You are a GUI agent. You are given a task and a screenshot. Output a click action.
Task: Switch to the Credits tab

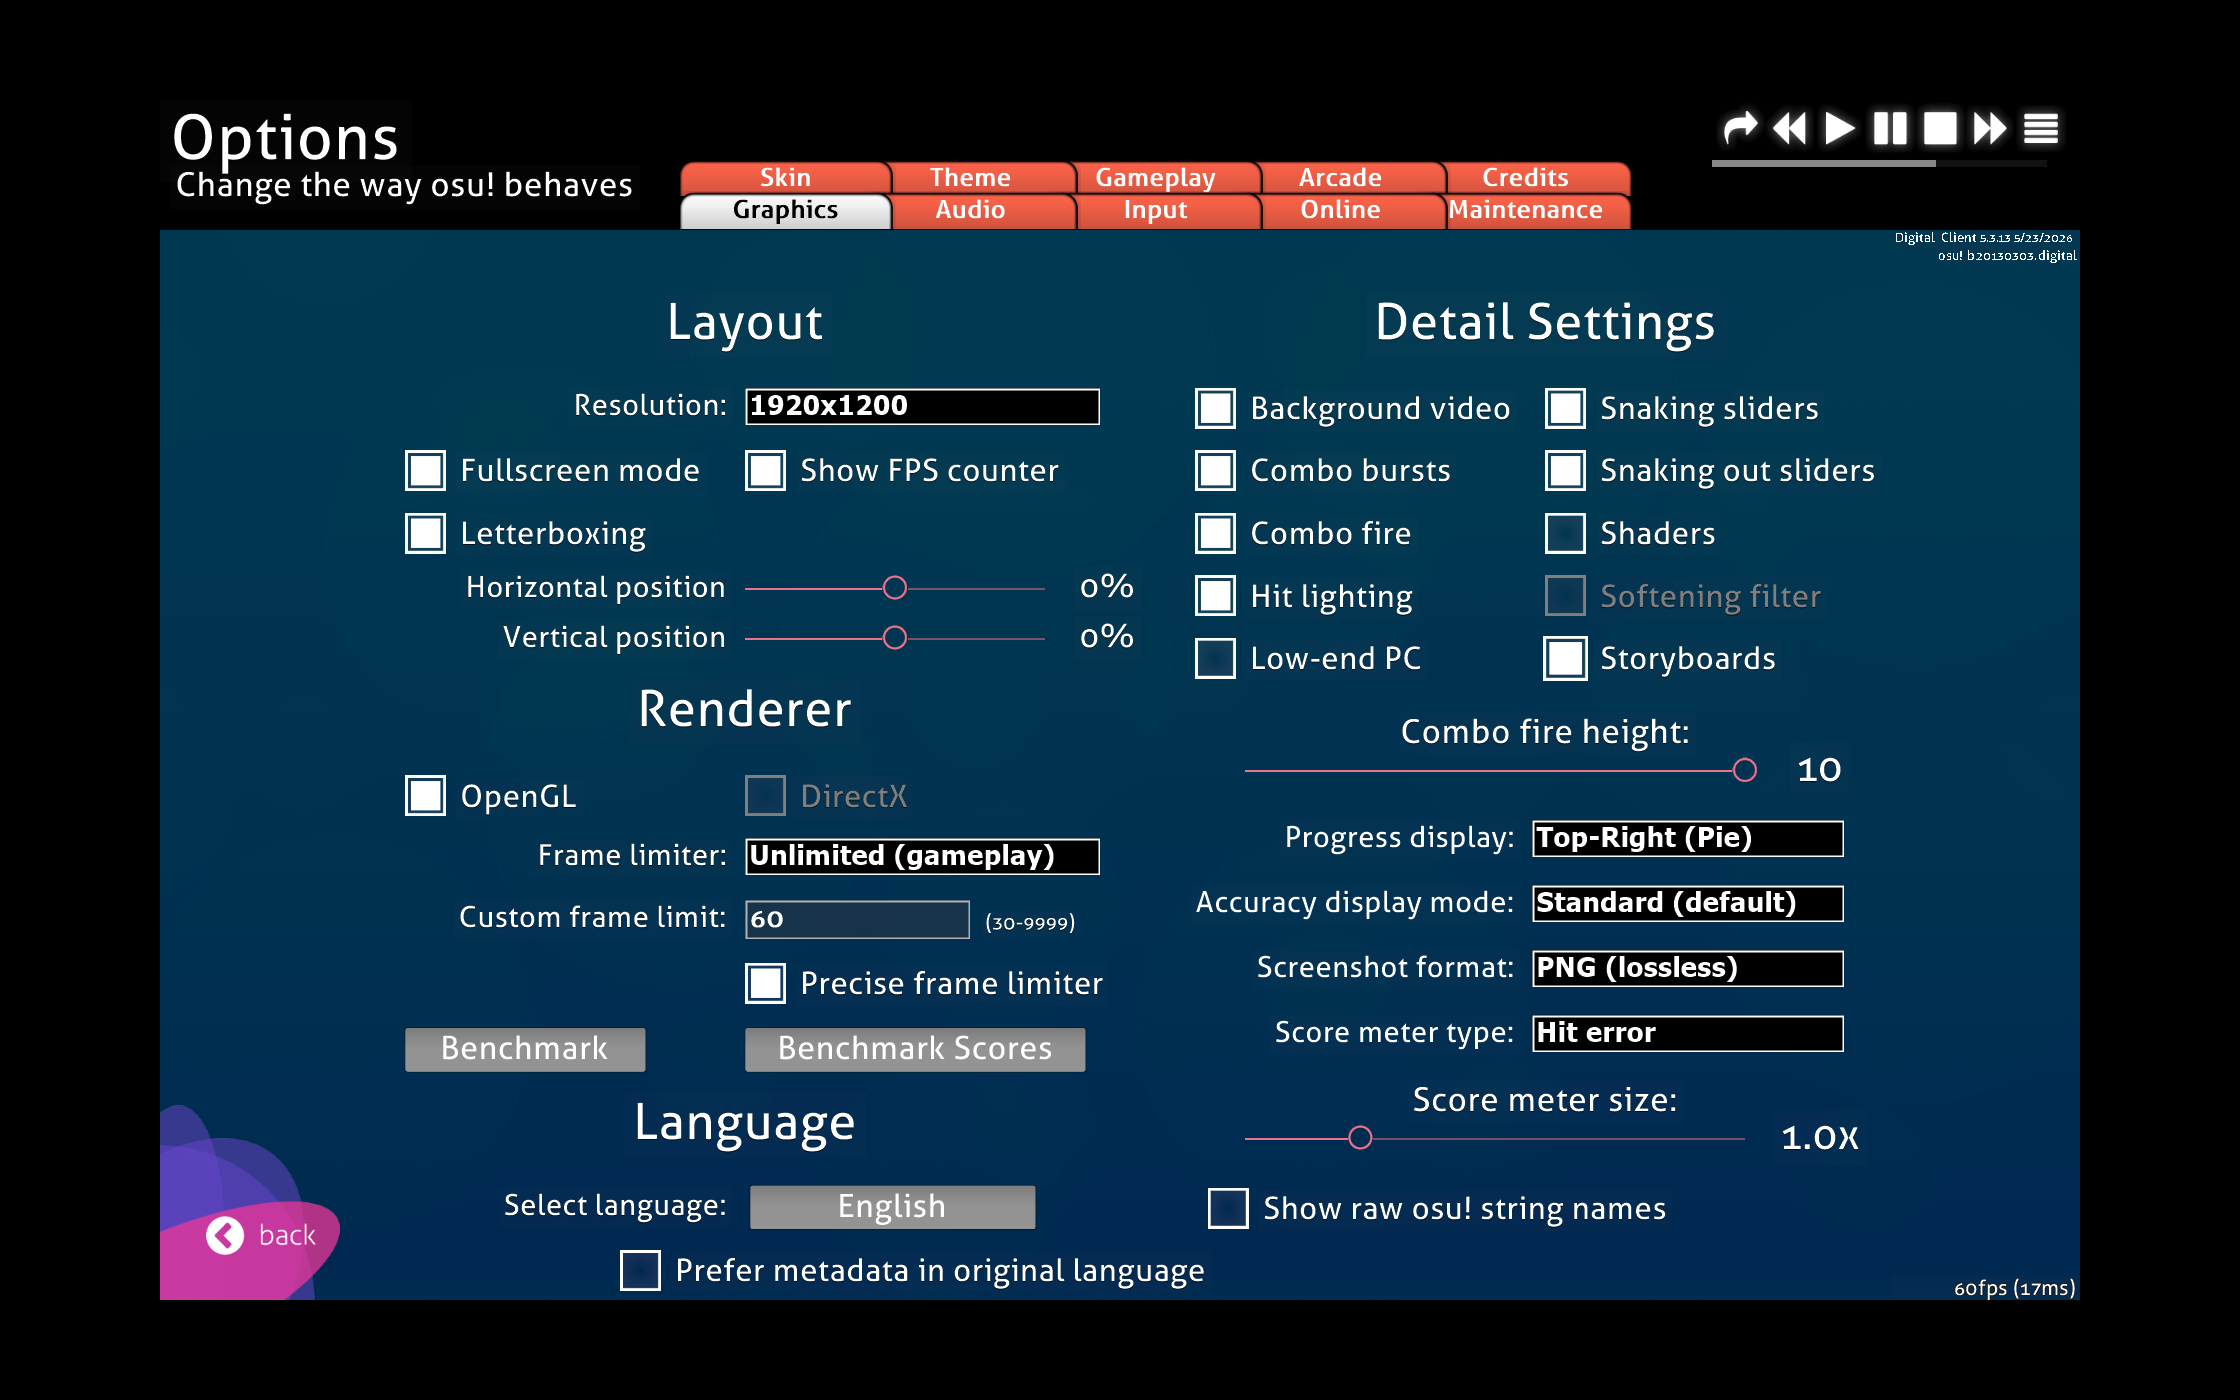point(1525,177)
